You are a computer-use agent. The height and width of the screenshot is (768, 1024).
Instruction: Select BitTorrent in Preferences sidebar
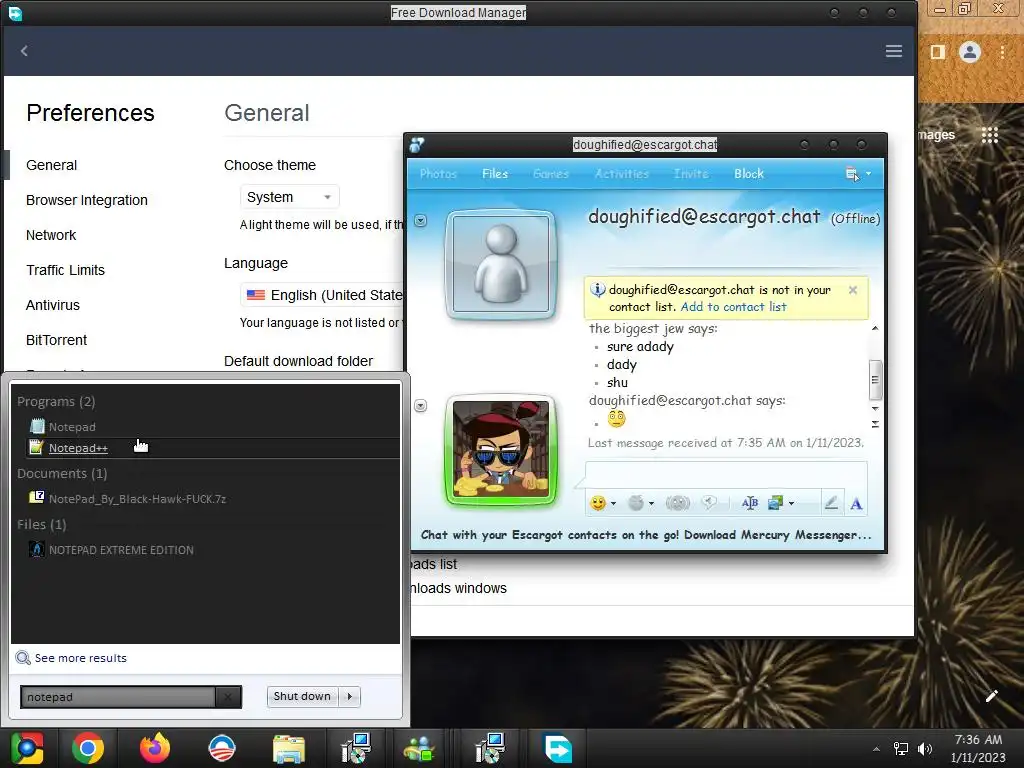pyautogui.click(x=56, y=340)
